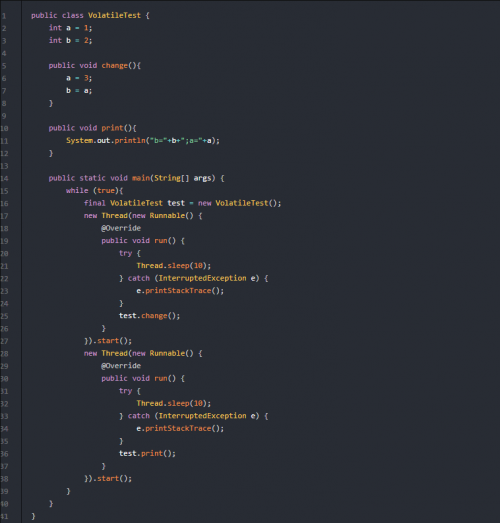This screenshot has width=500, height=523.
Task: Click the 'b = a;' assignment statement
Action: (x=79, y=90)
